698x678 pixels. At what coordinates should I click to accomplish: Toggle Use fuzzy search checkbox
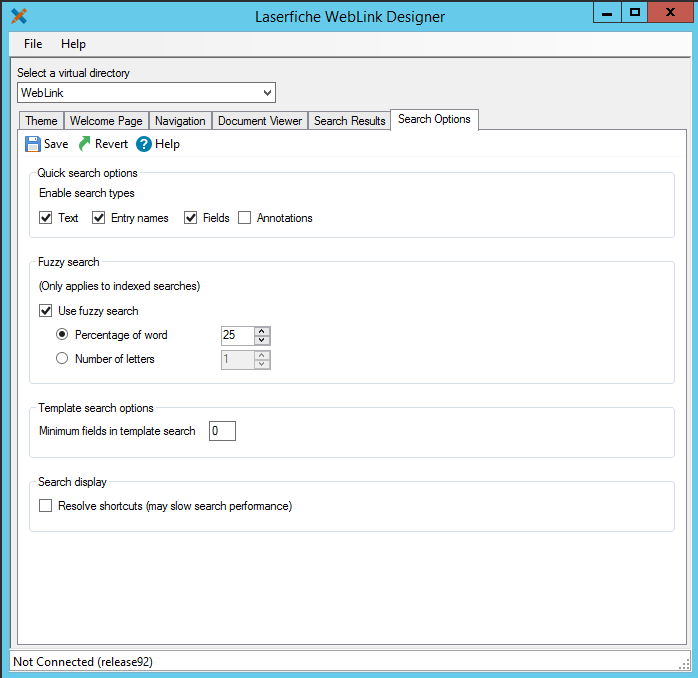pos(45,310)
